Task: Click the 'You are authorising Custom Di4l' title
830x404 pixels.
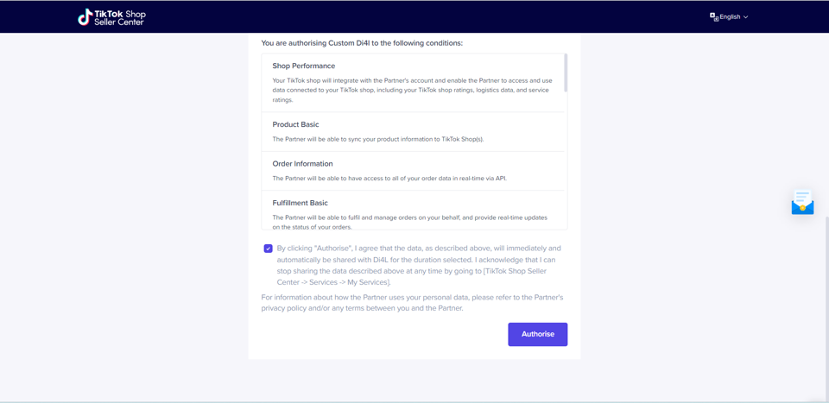Action: coord(361,43)
